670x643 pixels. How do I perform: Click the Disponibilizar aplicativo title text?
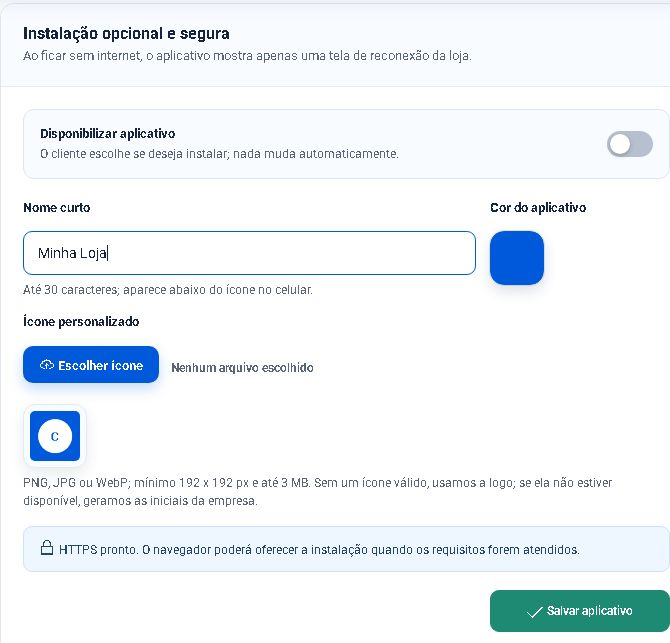[x=108, y=134]
